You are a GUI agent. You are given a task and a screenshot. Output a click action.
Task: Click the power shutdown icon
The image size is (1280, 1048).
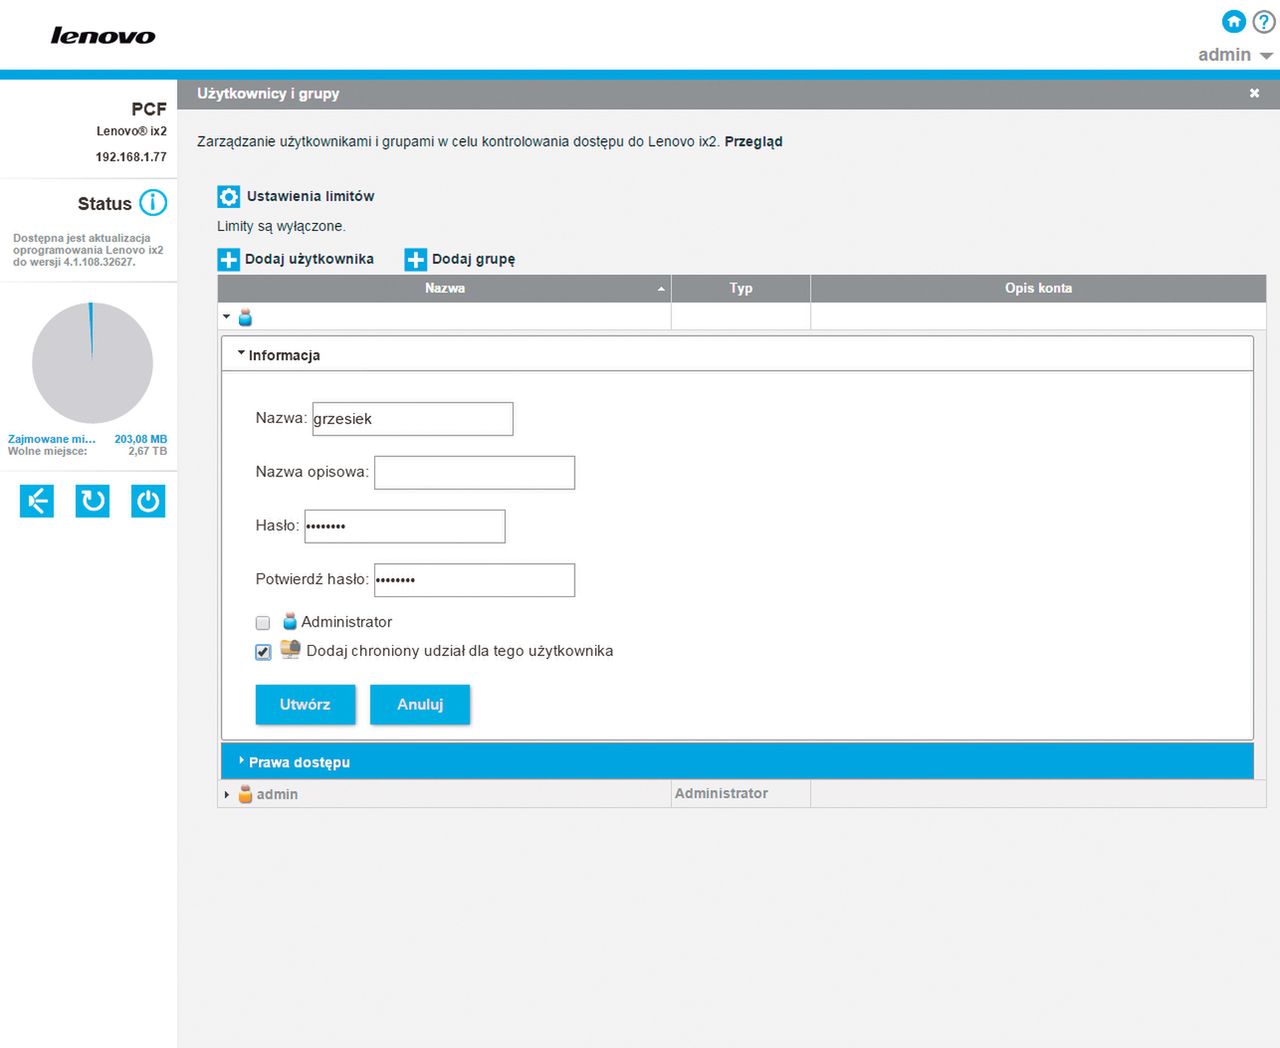(148, 501)
